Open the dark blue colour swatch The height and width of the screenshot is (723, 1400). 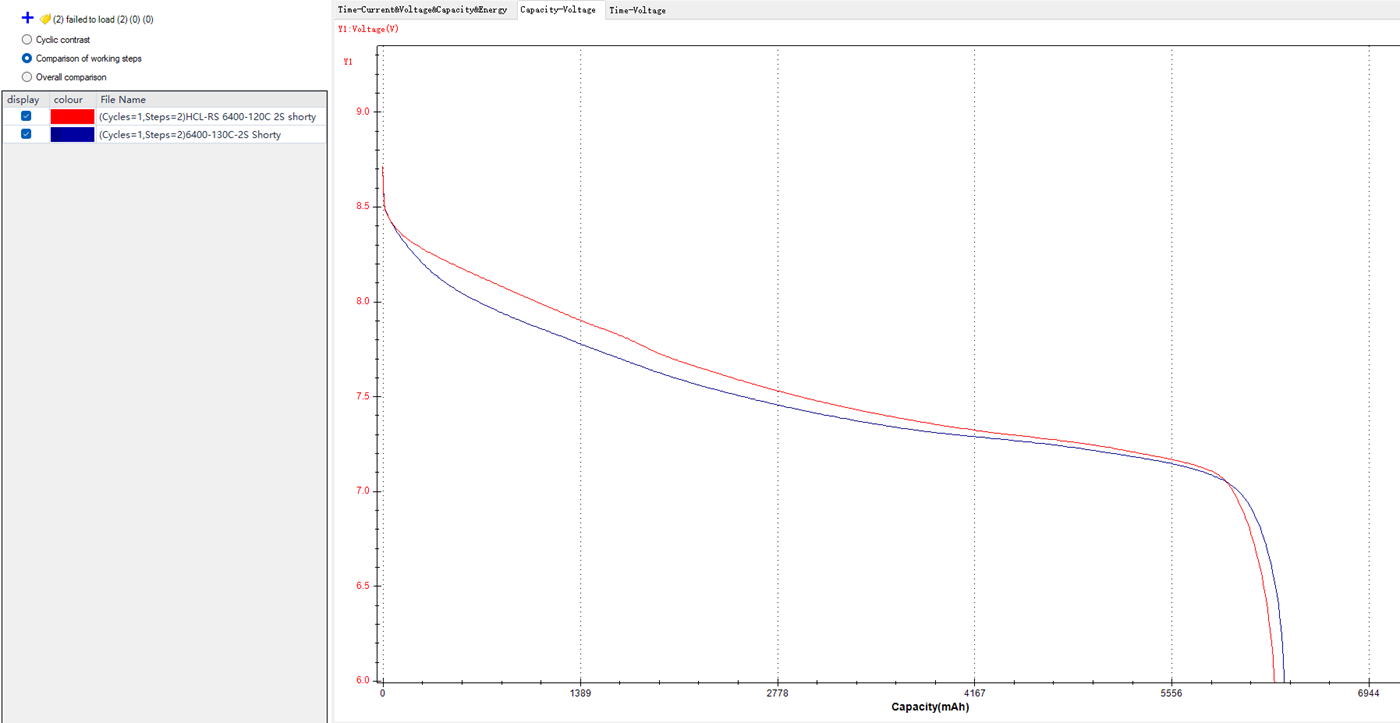72,135
